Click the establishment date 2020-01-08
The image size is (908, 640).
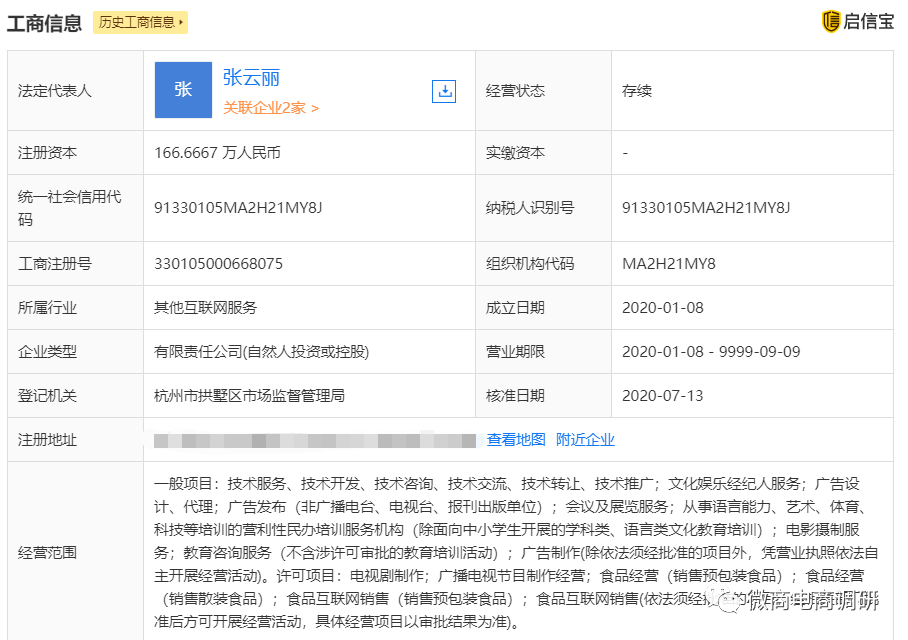tap(662, 308)
